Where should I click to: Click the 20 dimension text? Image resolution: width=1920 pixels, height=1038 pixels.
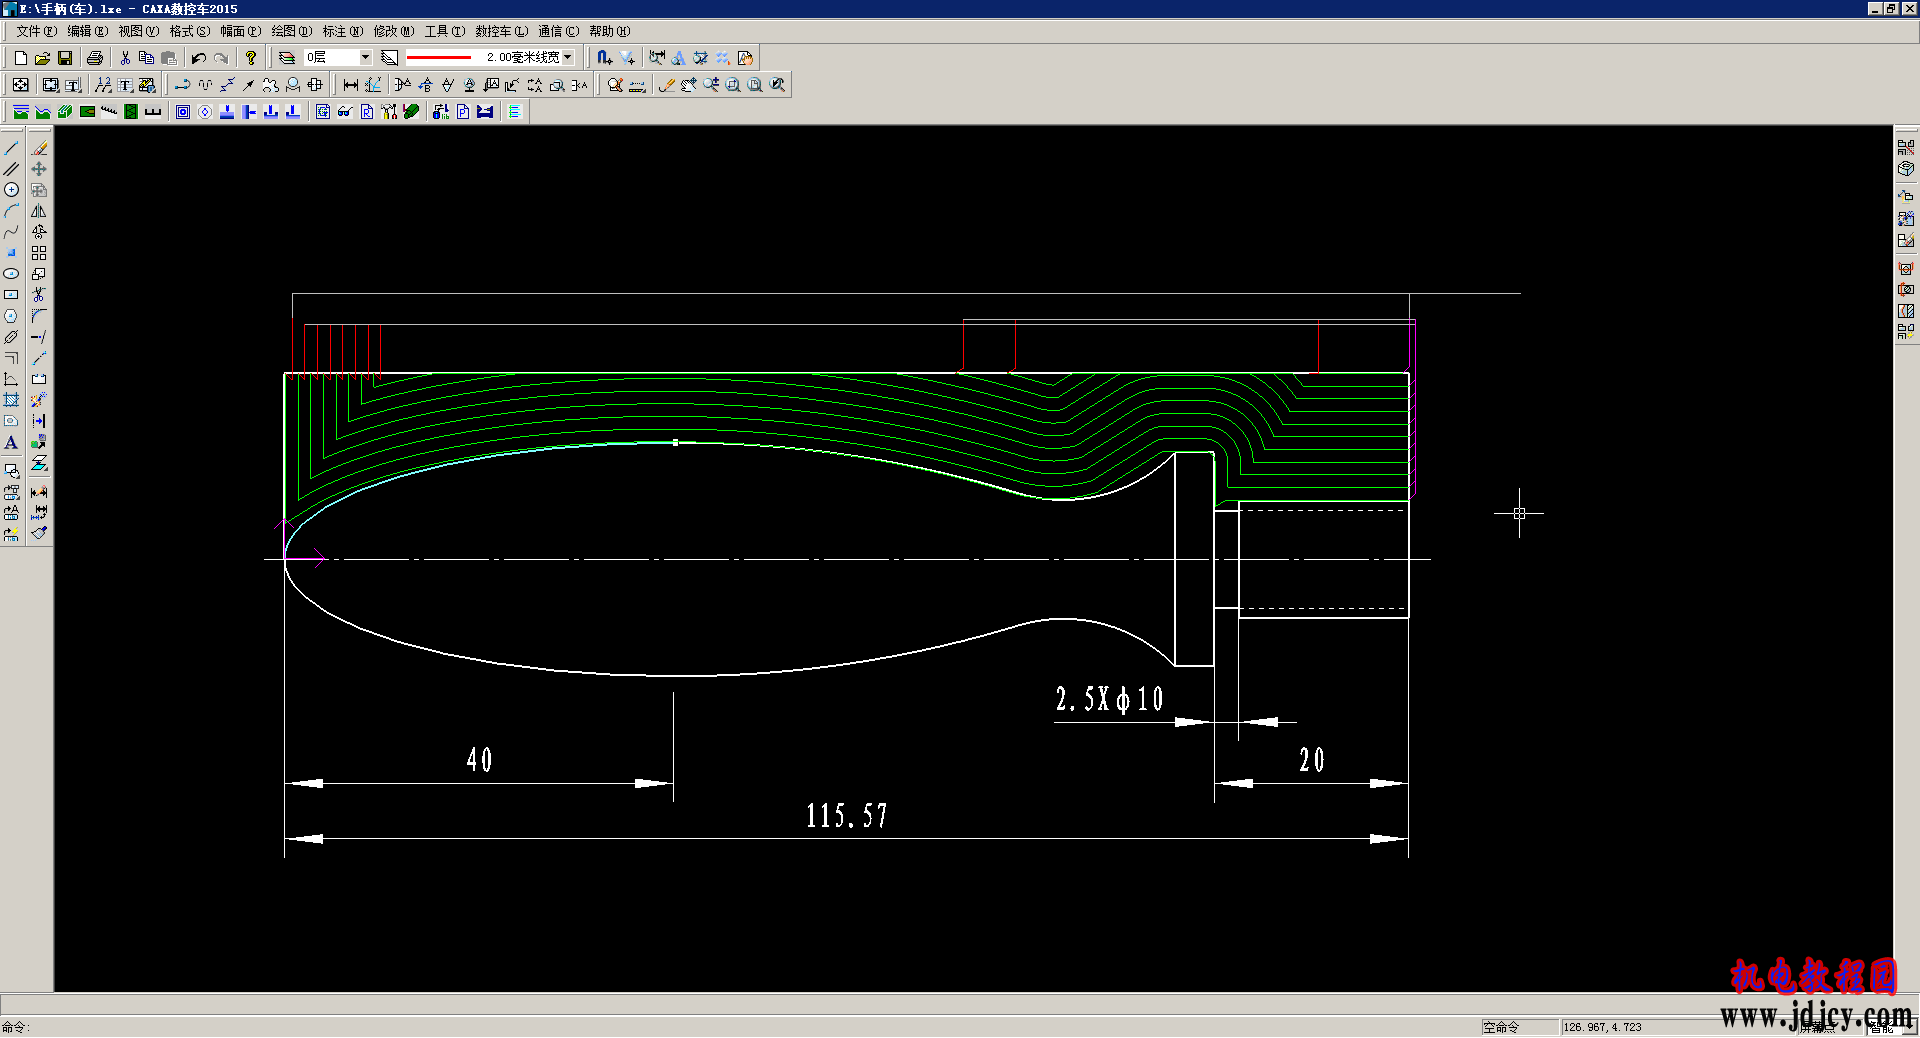1312,760
